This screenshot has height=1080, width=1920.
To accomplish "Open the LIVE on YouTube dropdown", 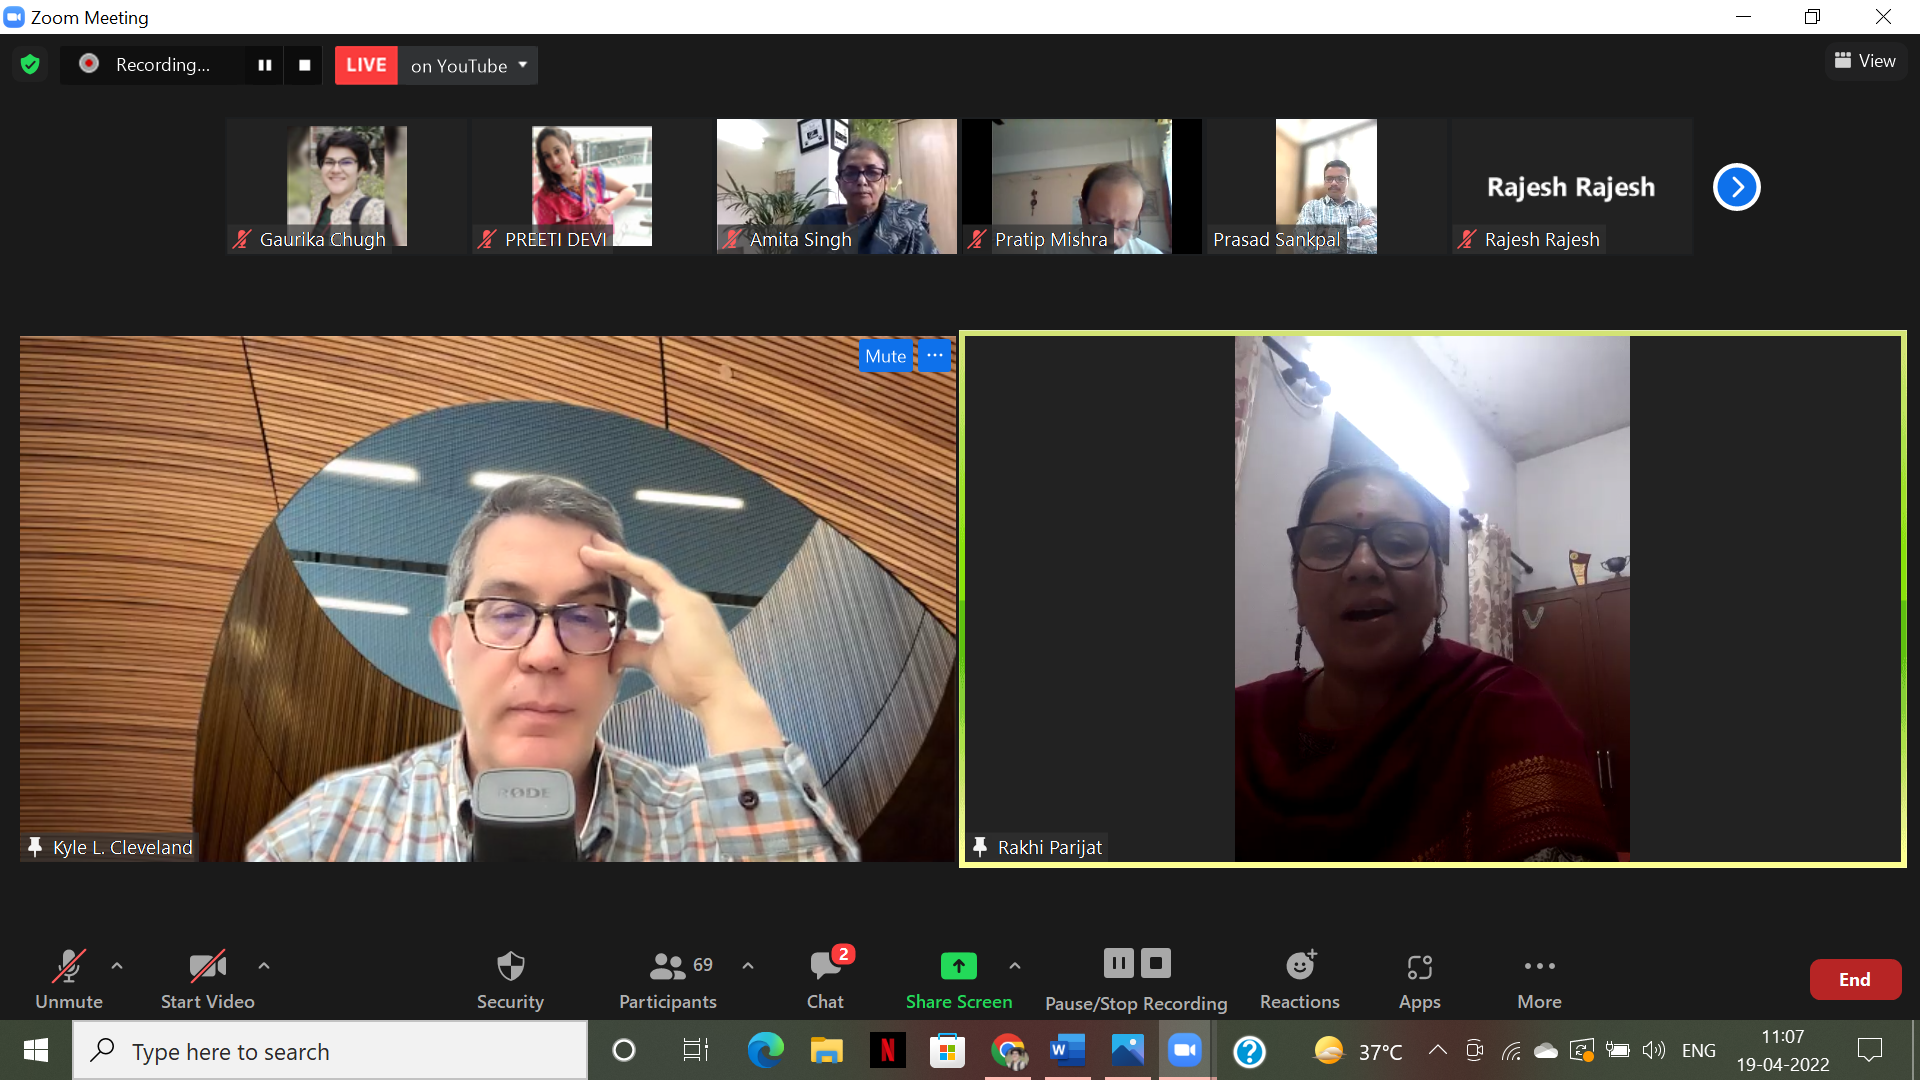I will [523, 65].
